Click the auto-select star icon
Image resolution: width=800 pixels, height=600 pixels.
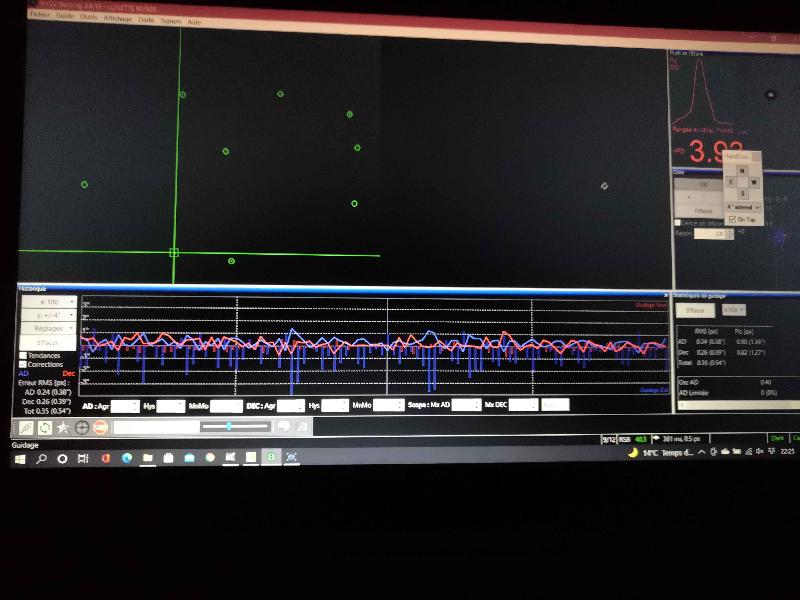63,428
